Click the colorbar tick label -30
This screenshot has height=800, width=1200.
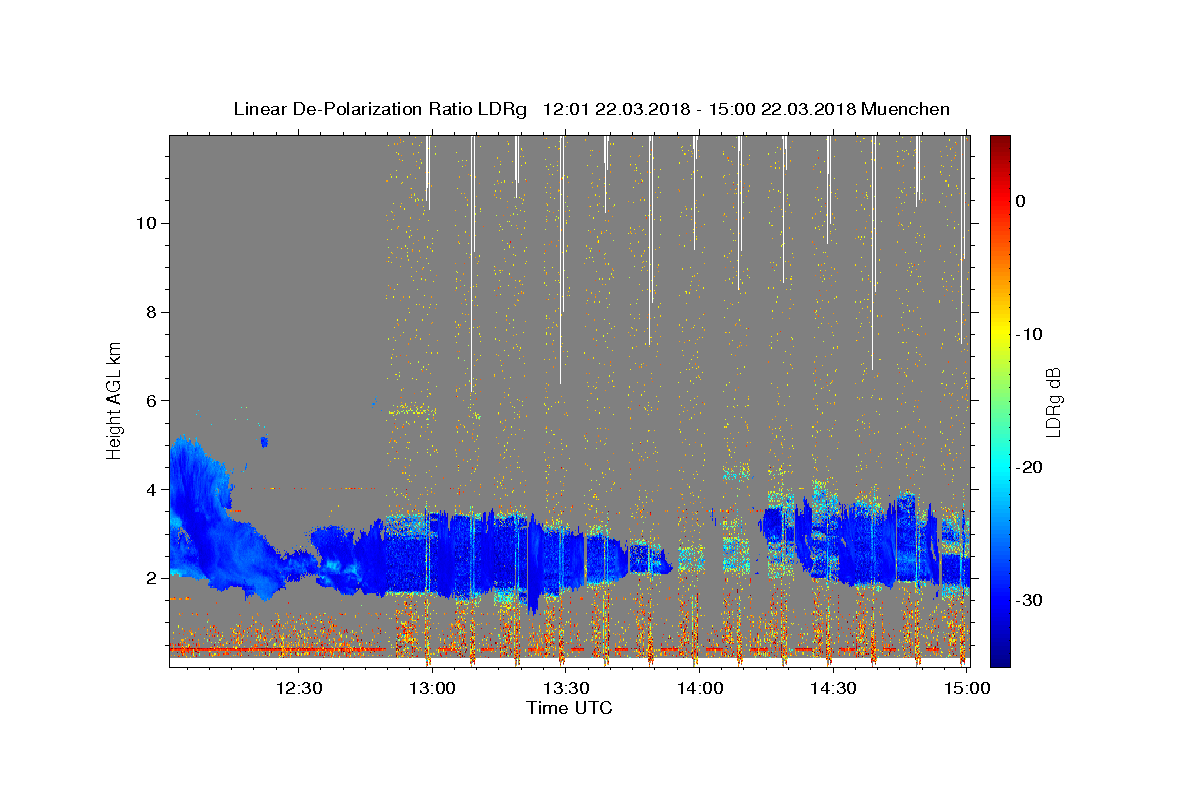(x=1029, y=600)
